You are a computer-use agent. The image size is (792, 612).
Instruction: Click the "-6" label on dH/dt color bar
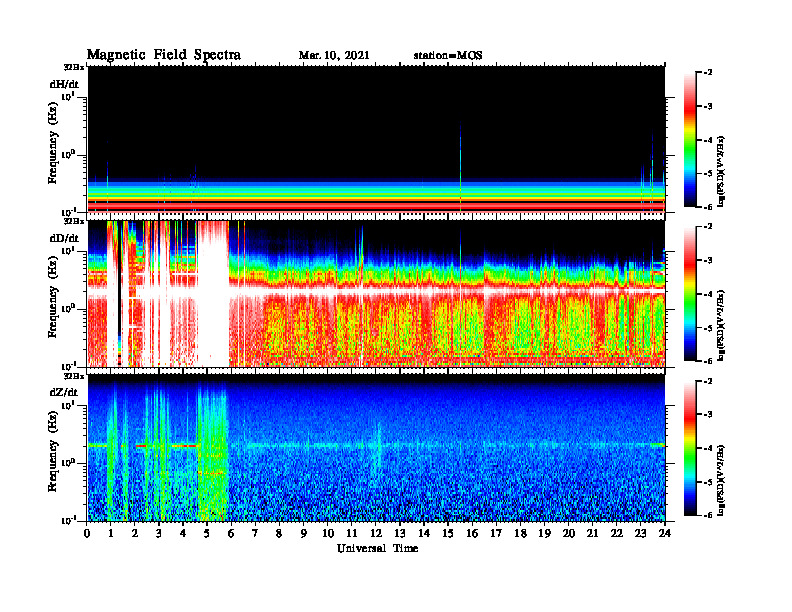tap(708, 207)
